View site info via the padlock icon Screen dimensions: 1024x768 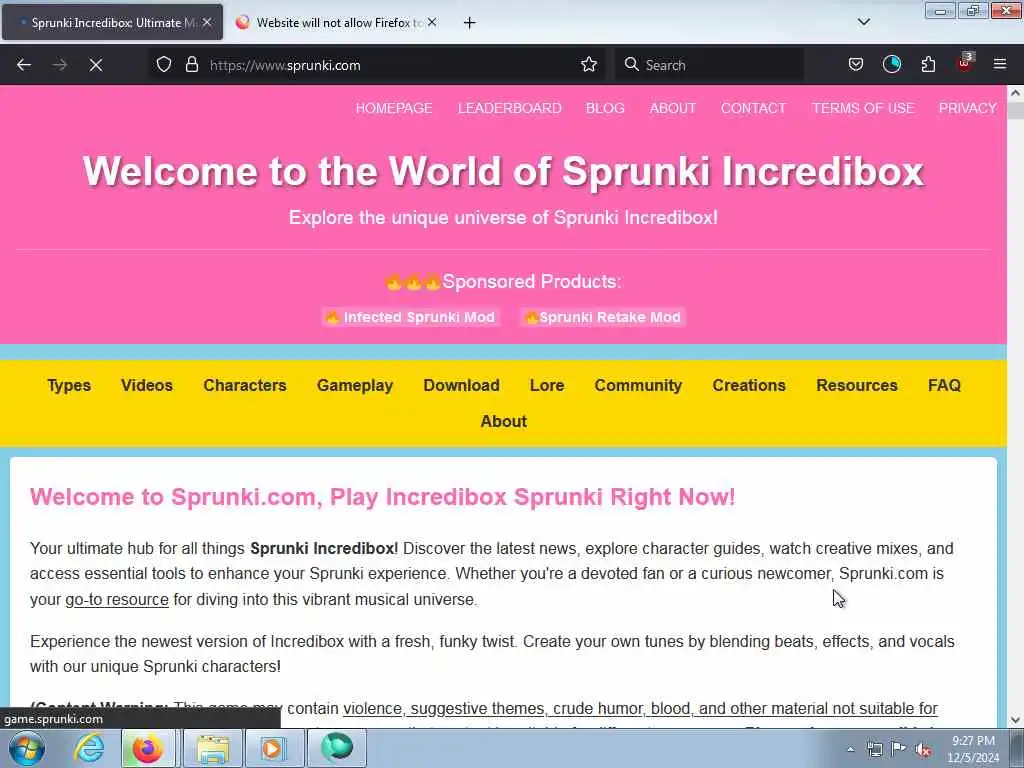[x=191, y=65]
